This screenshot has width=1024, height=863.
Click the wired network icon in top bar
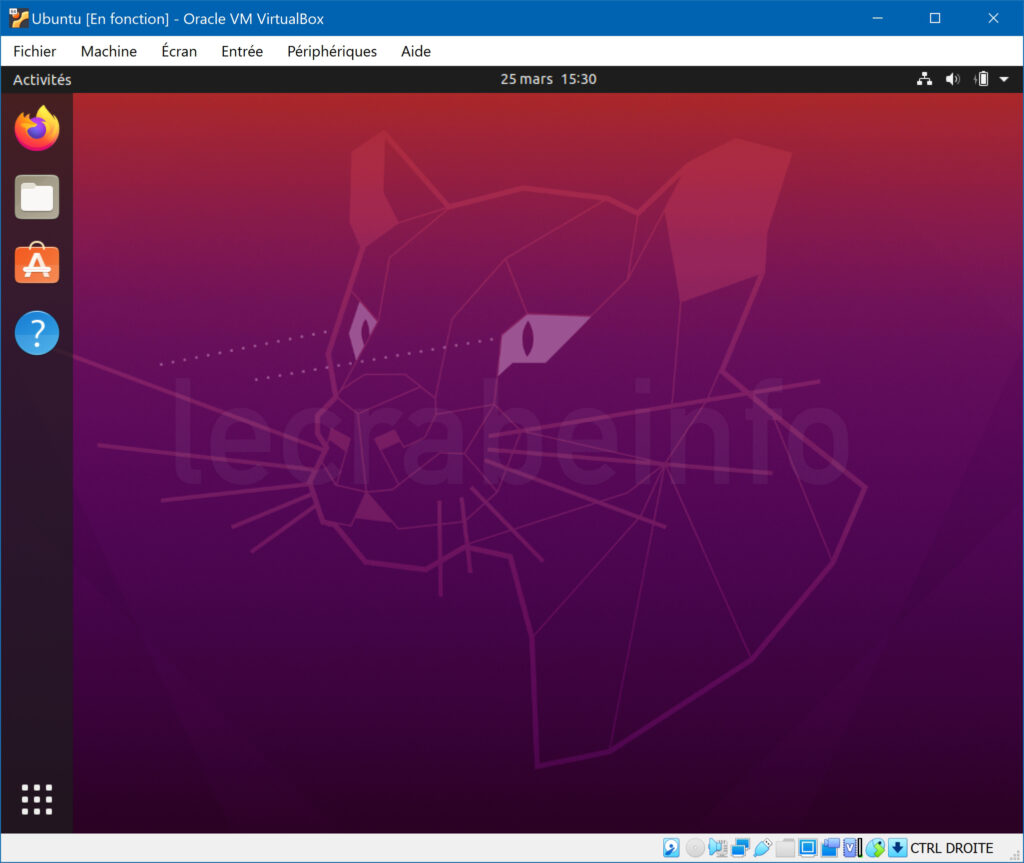(924, 79)
